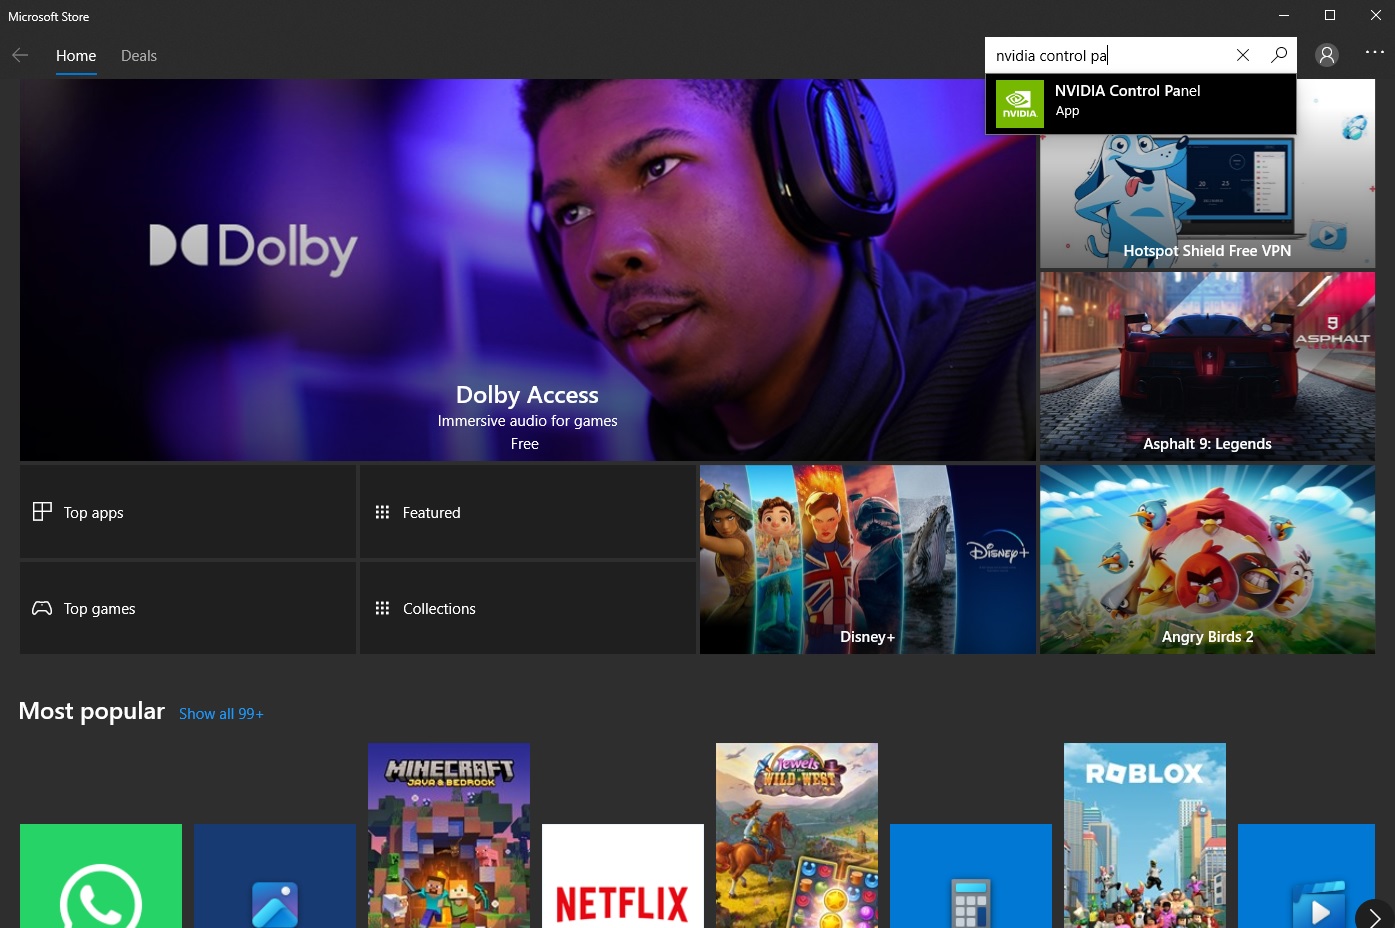Switch to the Deals tab
Screen dimensions: 1395x928
click(139, 56)
